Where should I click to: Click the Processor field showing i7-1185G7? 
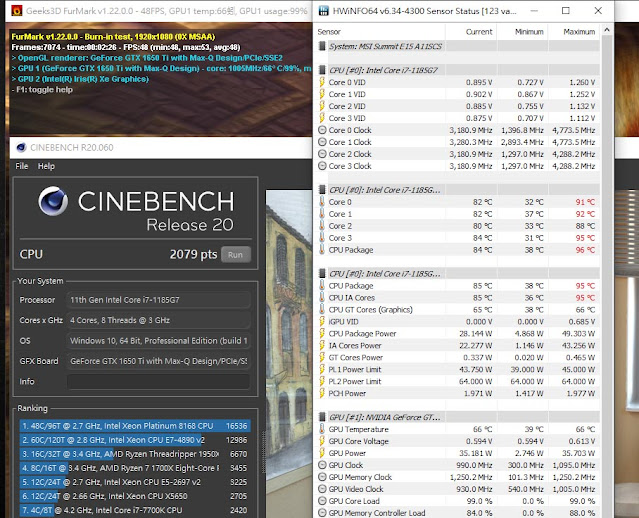[x=158, y=300]
